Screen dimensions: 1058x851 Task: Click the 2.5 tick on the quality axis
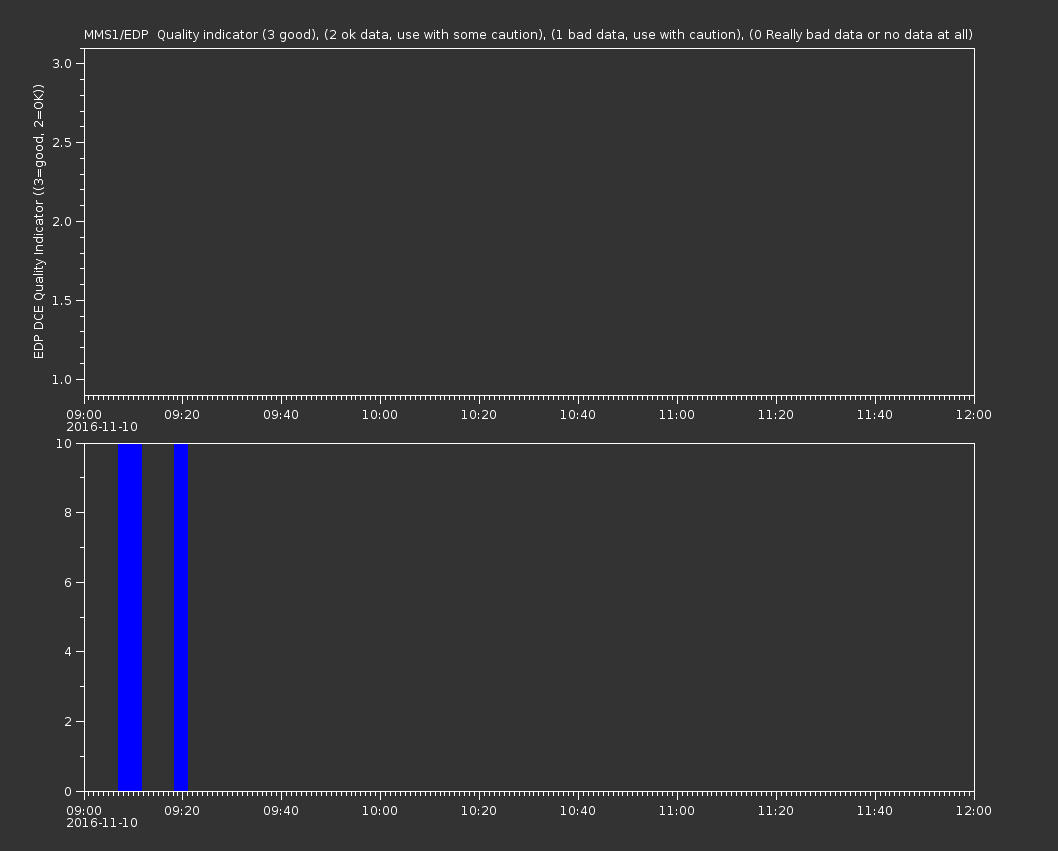click(62, 142)
